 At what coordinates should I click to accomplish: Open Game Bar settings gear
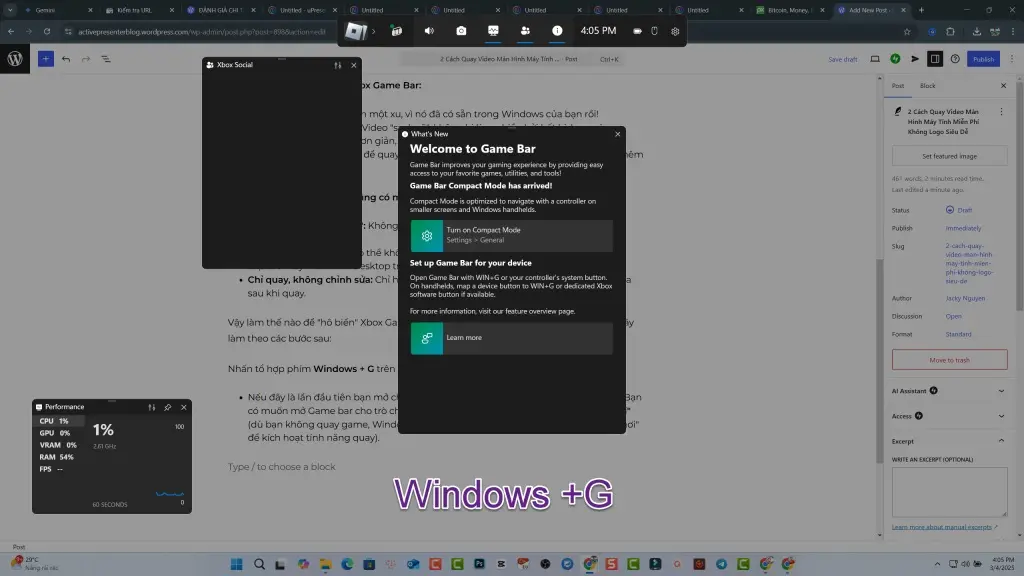tap(675, 31)
